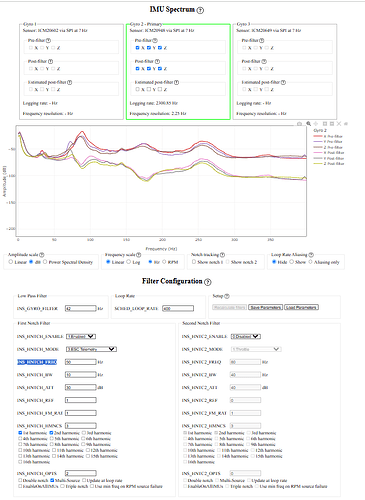
Task: Click the Save Parameters button
Action: point(266,307)
